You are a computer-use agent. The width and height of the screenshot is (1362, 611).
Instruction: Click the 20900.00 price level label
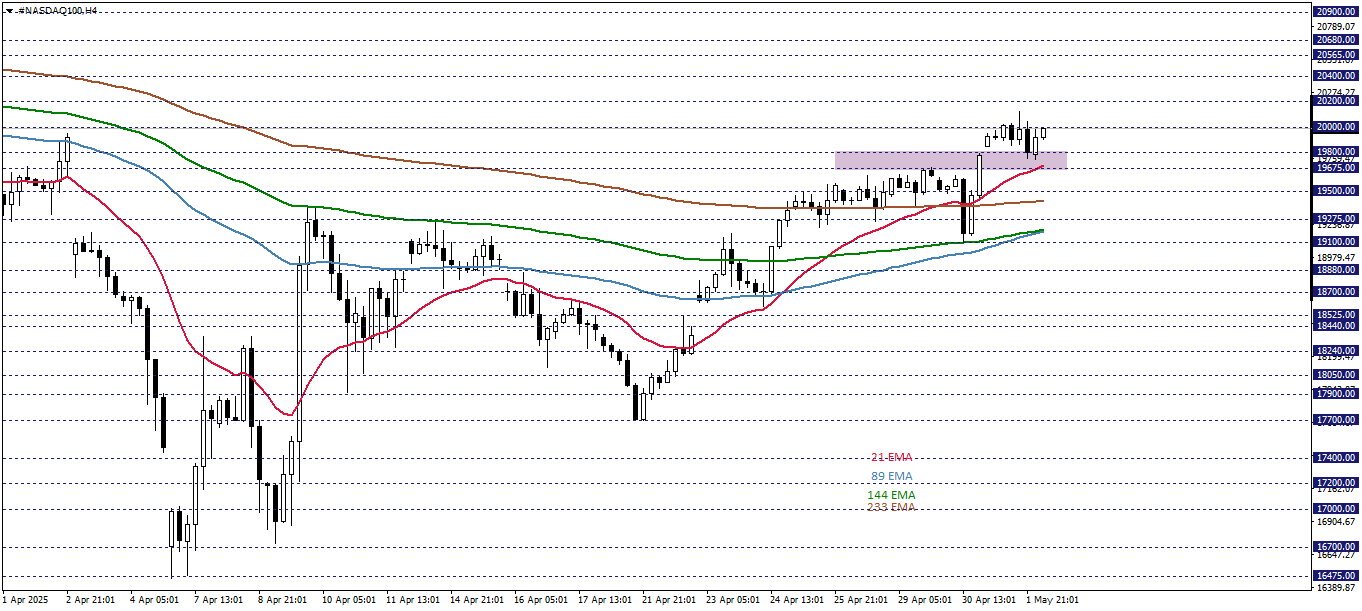click(x=1335, y=11)
